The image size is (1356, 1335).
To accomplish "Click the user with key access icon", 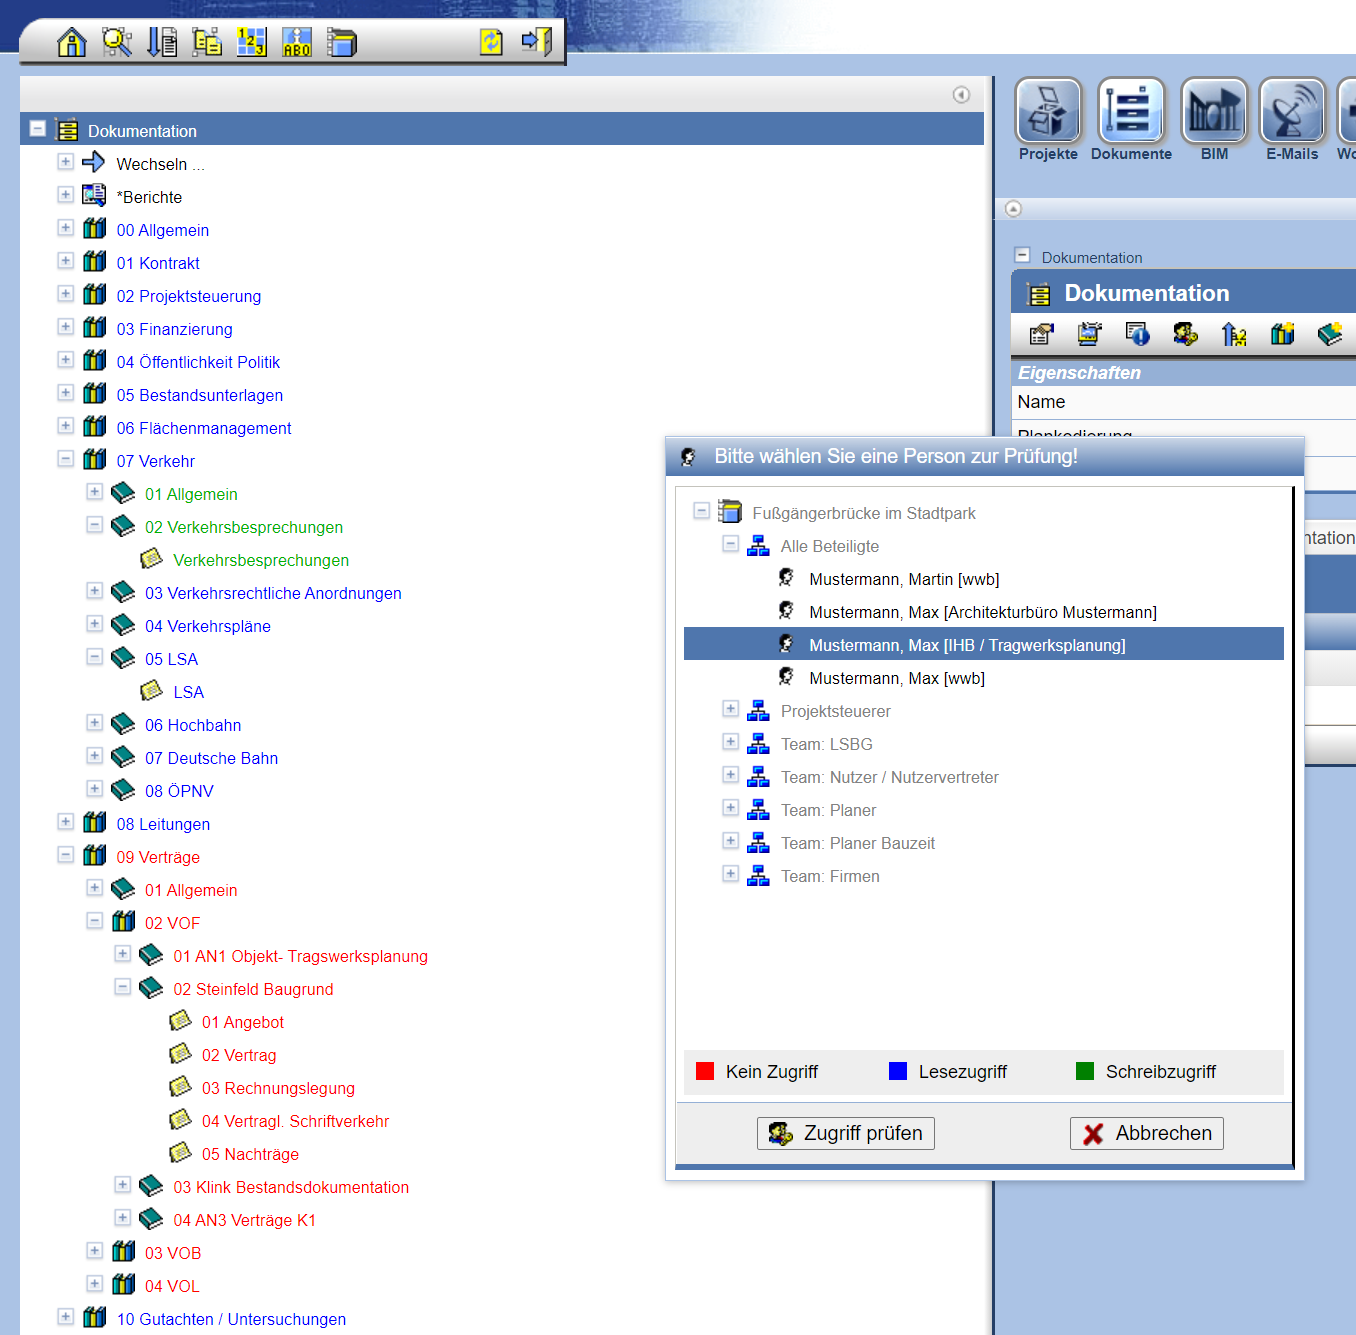I will pos(1185,334).
